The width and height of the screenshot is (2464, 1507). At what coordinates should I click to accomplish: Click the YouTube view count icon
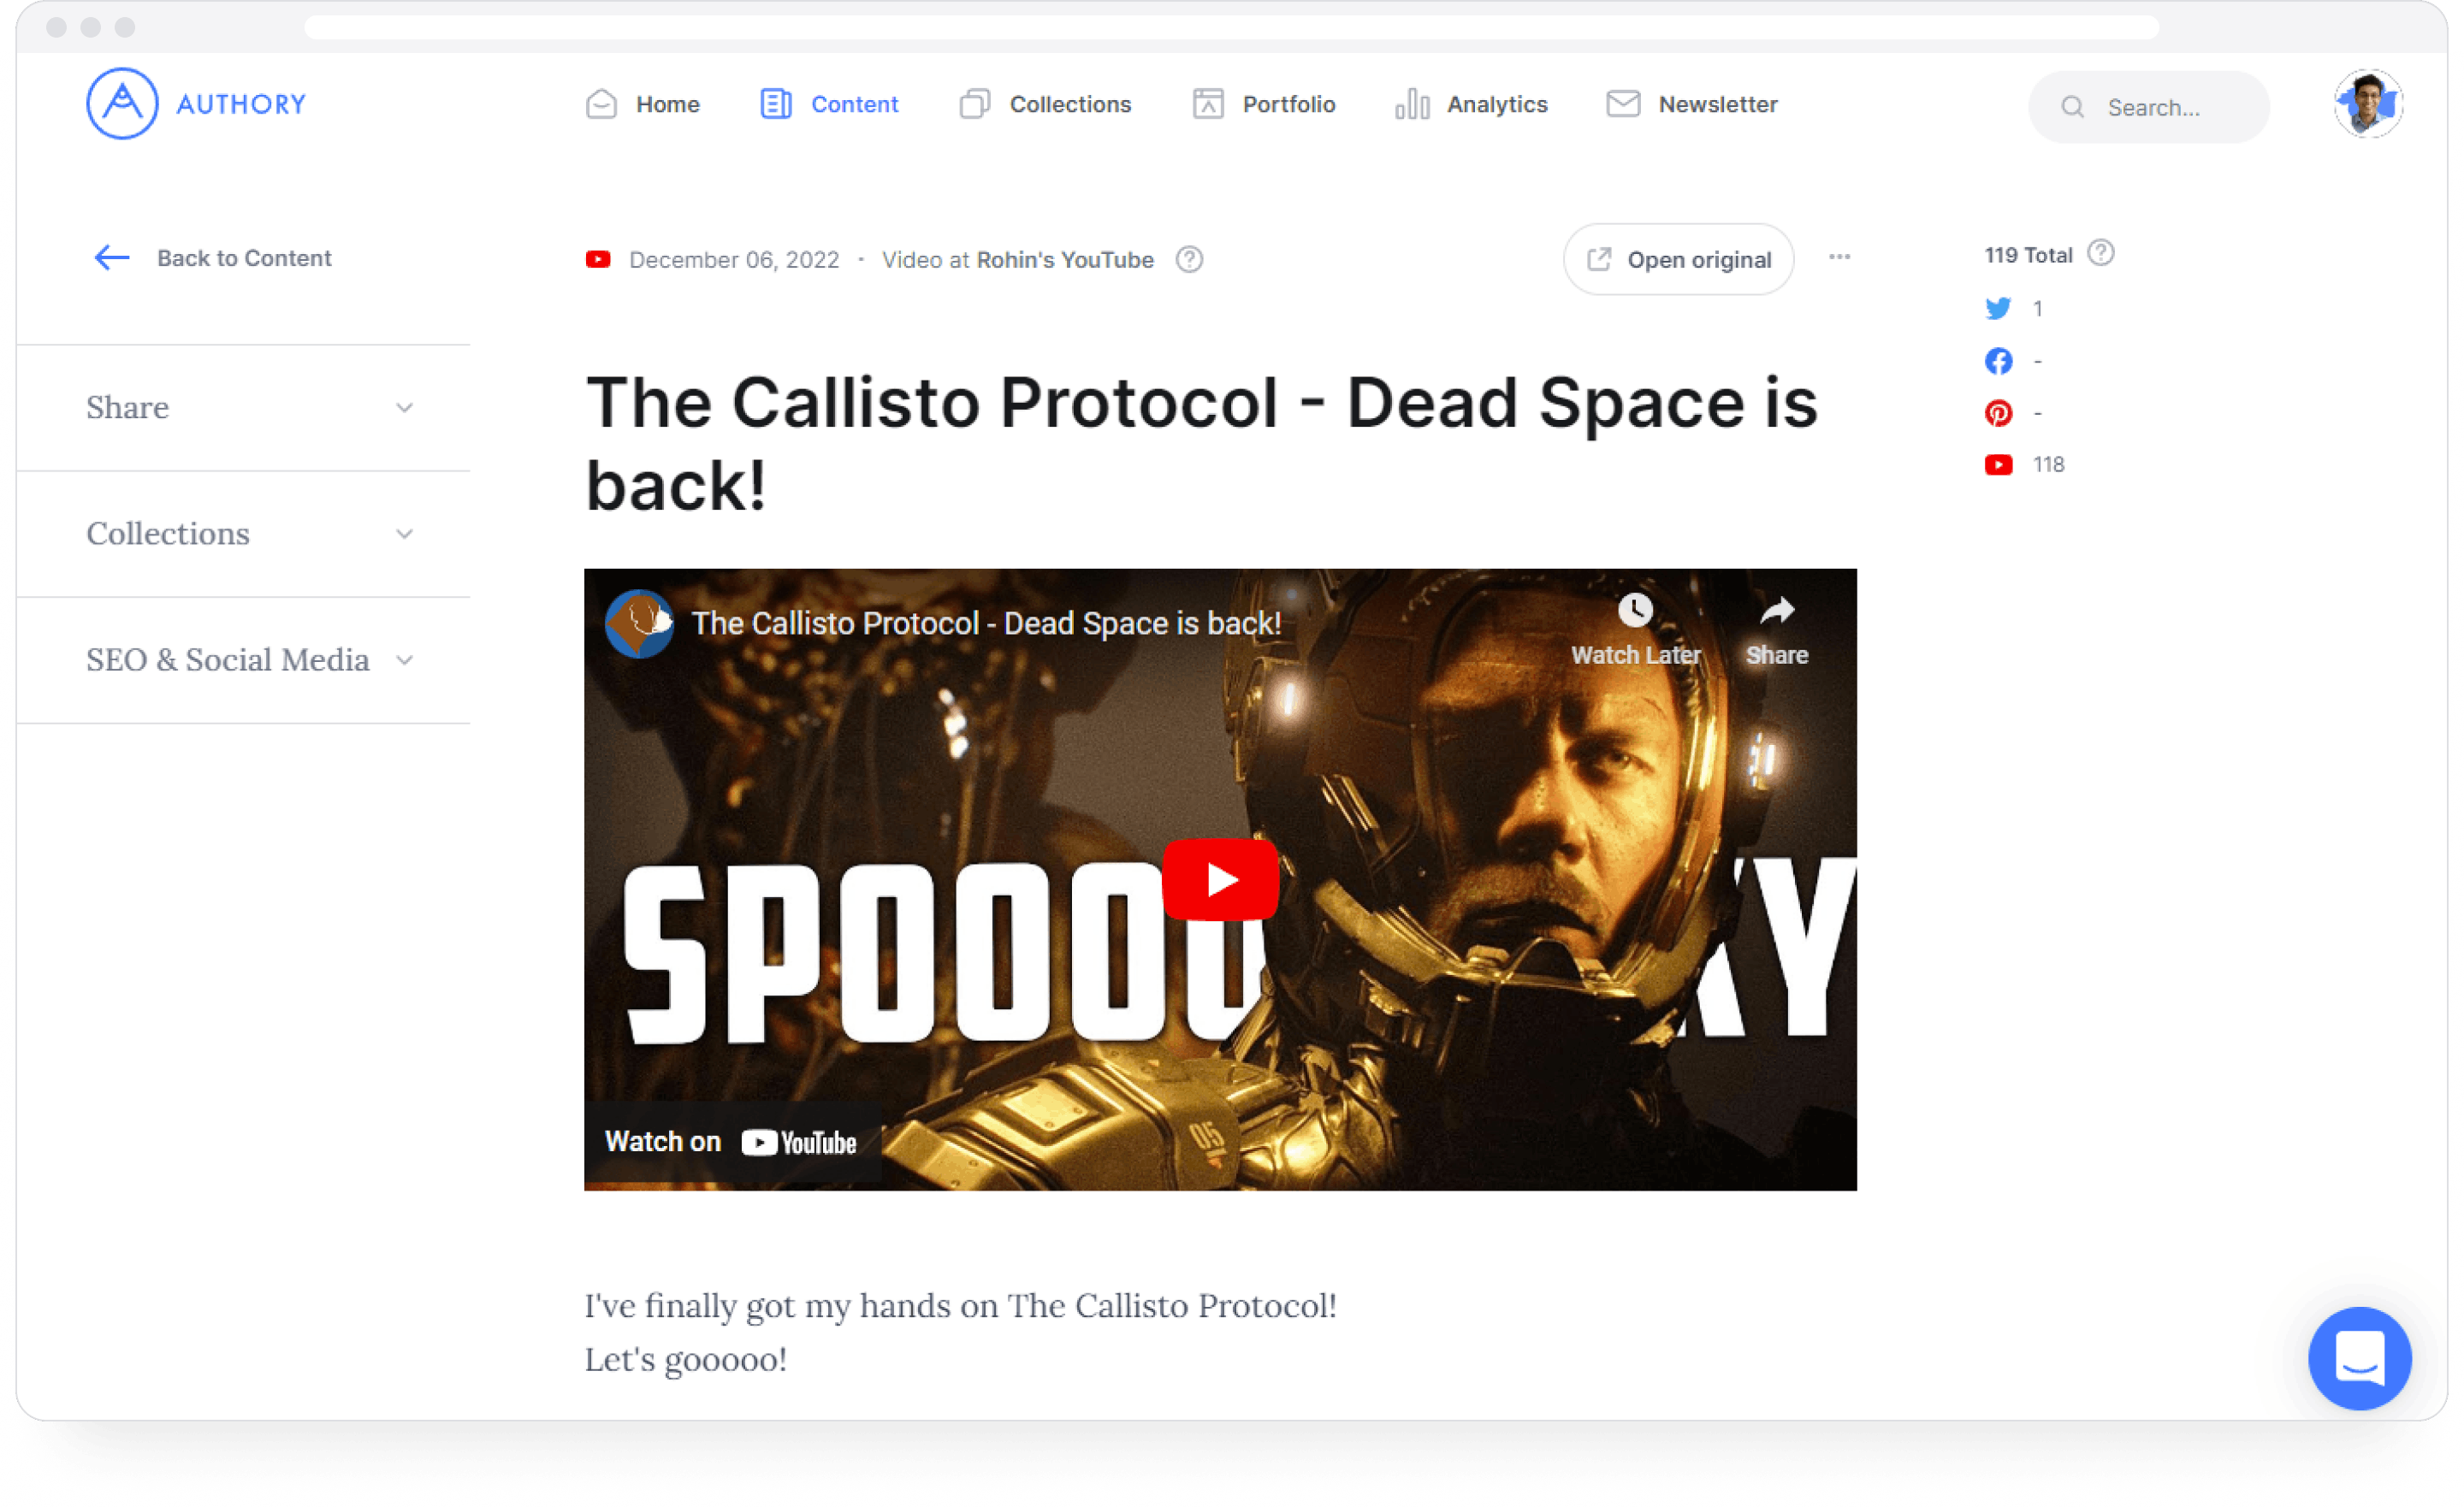(1996, 463)
